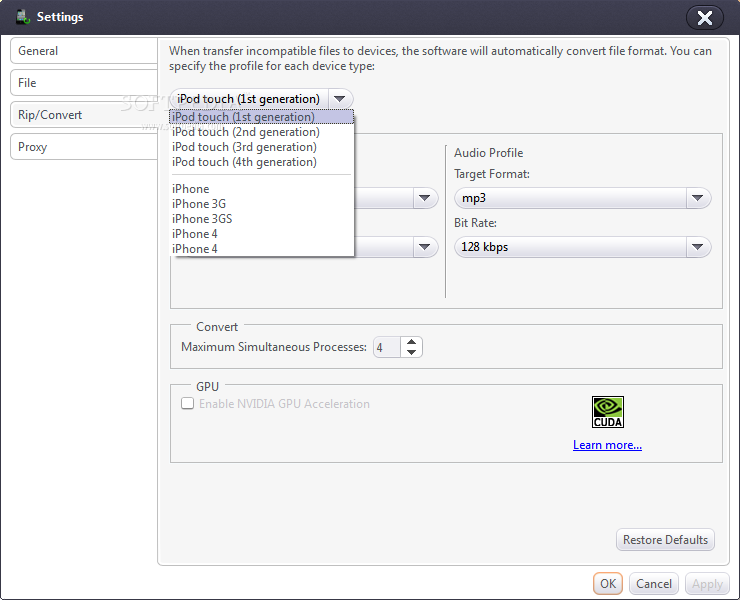The width and height of the screenshot is (740, 600).
Task: Select iPhone 3GS in the device list
Action: tap(261, 219)
